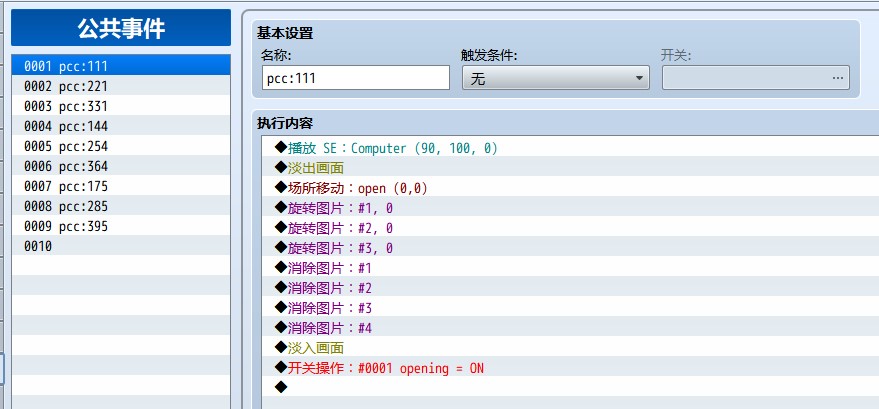879x409 pixels.
Task: Select the 消除图片：#3 command
Action: pos(570,308)
